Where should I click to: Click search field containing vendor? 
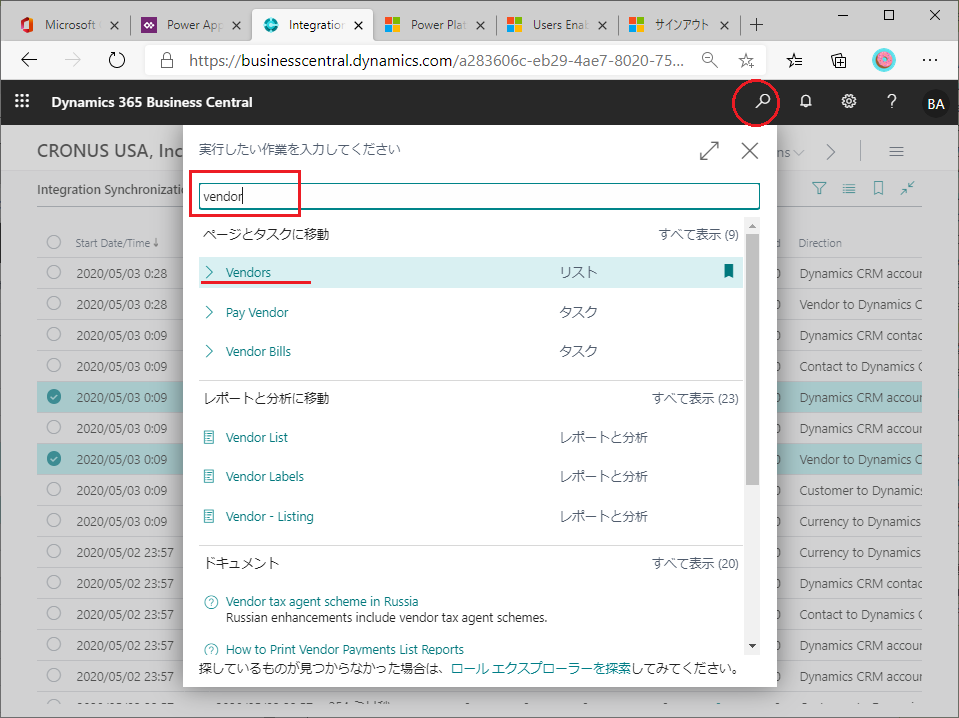tap(479, 196)
